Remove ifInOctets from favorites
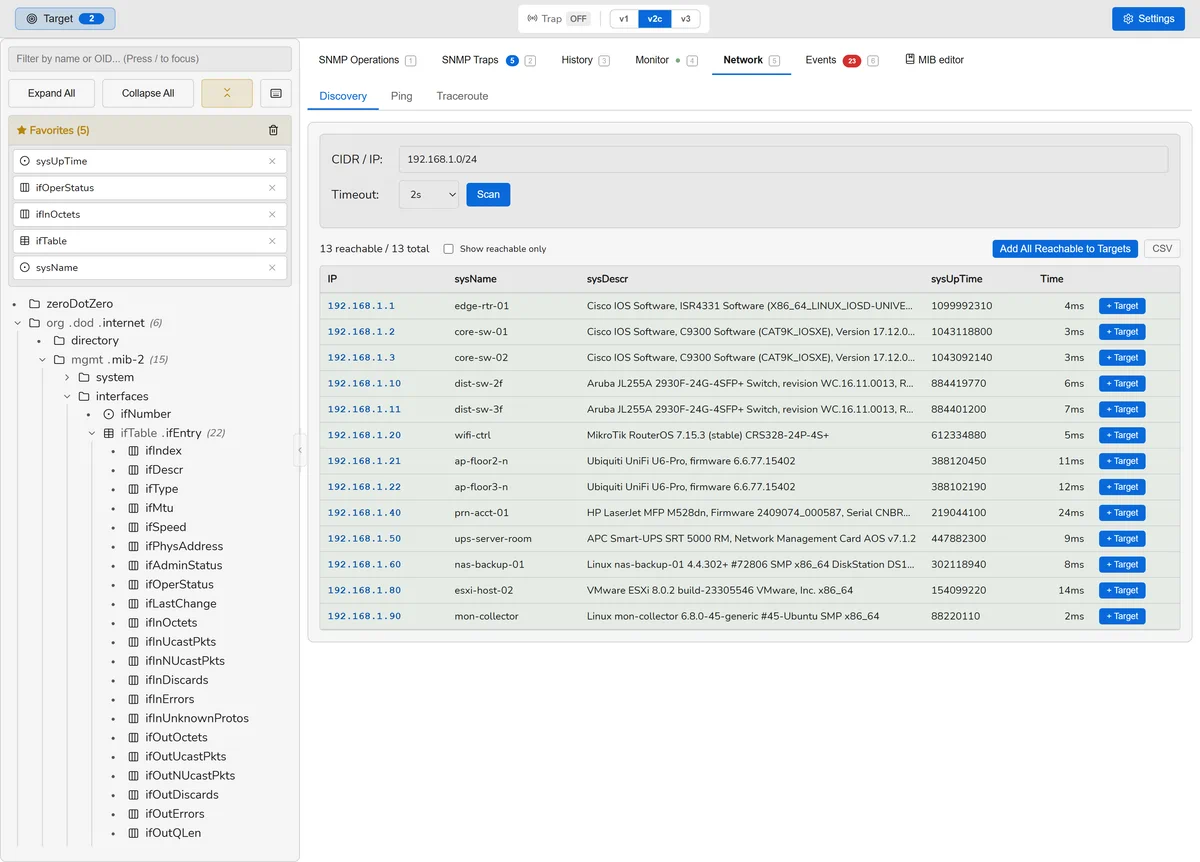The width and height of the screenshot is (1200, 862). pos(272,214)
